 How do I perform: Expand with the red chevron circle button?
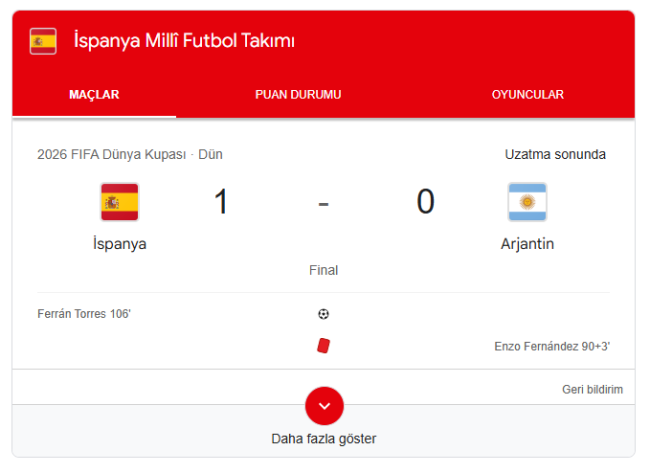(x=324, y=406)
